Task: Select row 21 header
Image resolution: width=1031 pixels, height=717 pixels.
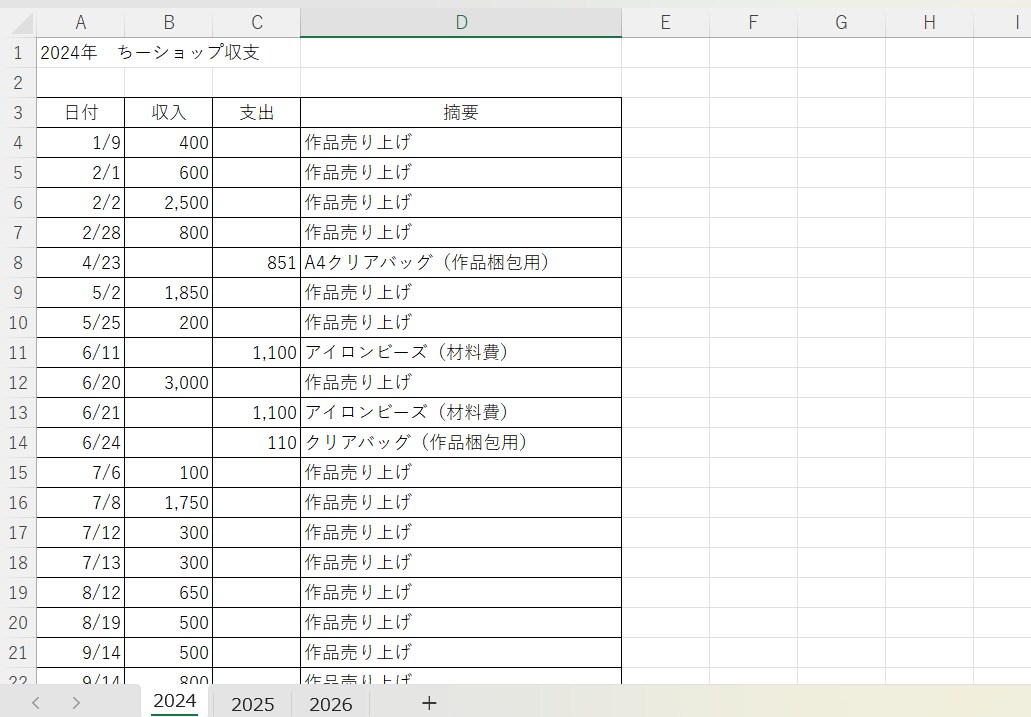Action: [x=18, y=653]
